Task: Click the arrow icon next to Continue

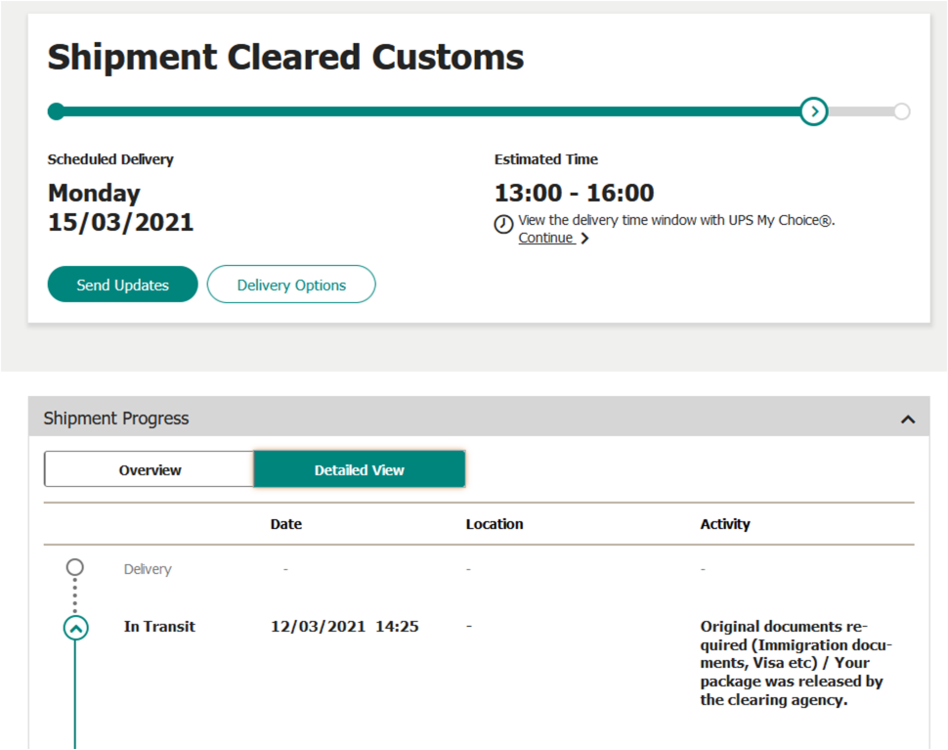Action: pyautogui.click(x=585, y=239)
